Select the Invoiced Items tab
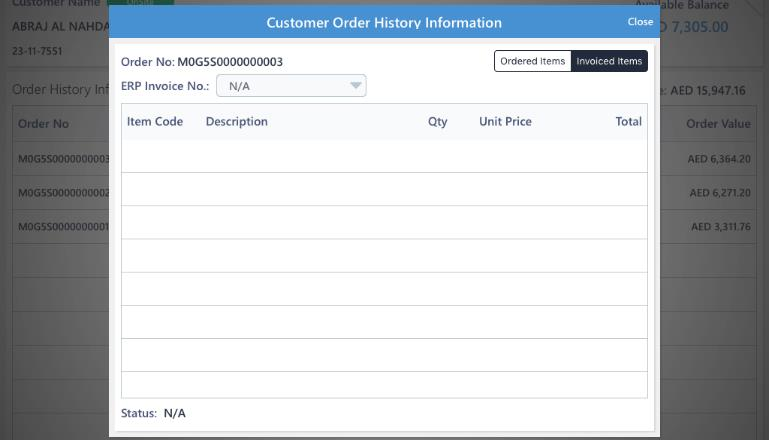The width and height of the screenshot is (769, 440). coord(609,61)
